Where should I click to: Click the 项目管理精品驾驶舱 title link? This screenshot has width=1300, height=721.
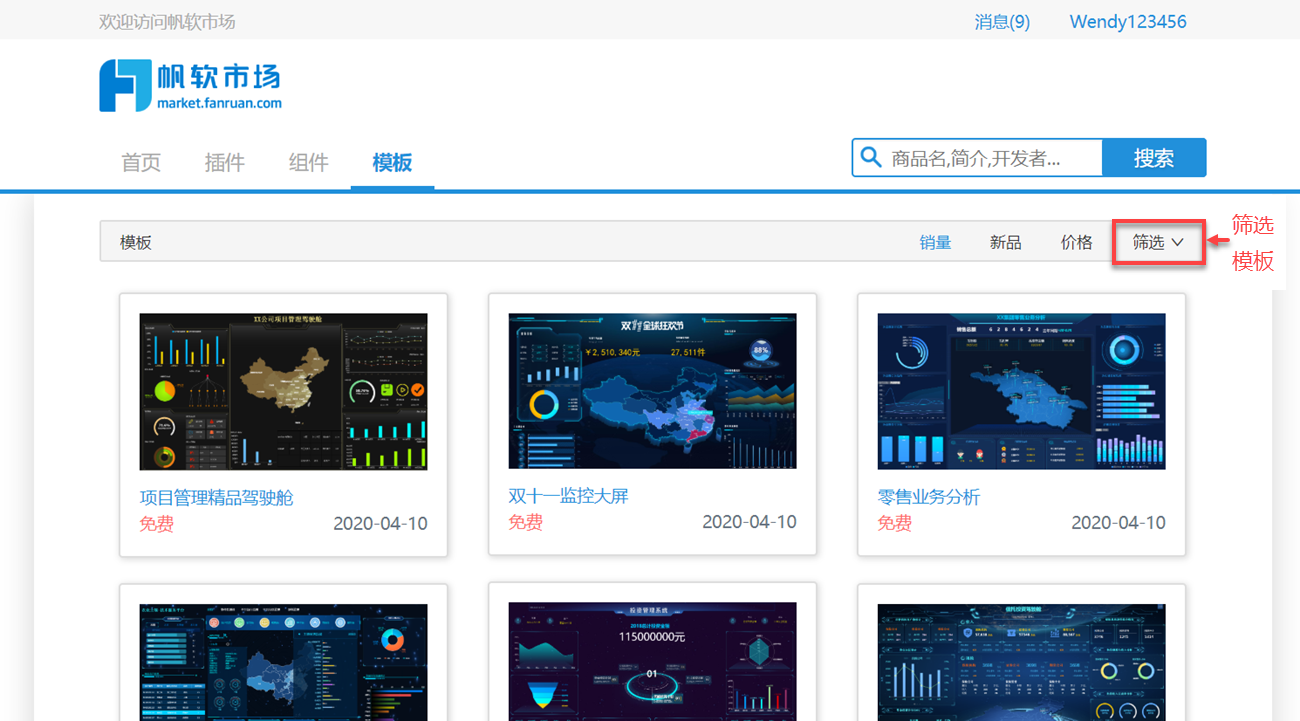pos(216,497)
